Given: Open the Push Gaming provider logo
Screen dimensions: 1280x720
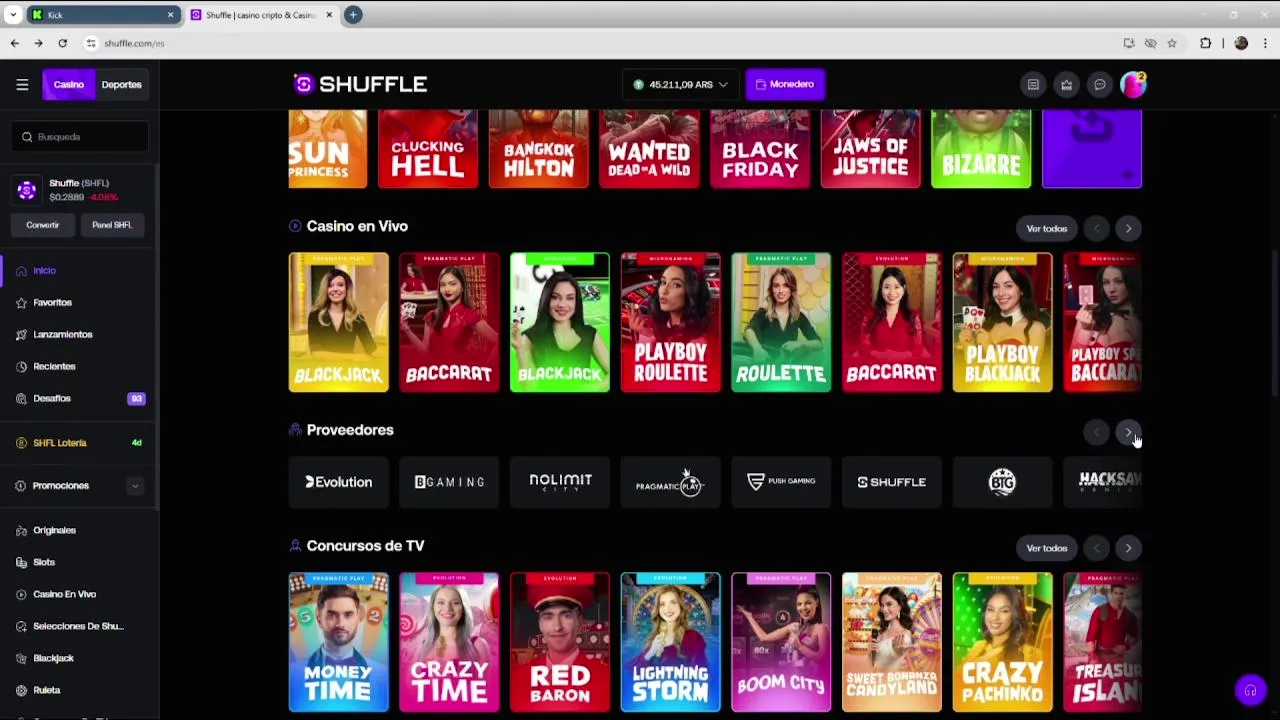Looking at the screenshot, I should point(781,482).
